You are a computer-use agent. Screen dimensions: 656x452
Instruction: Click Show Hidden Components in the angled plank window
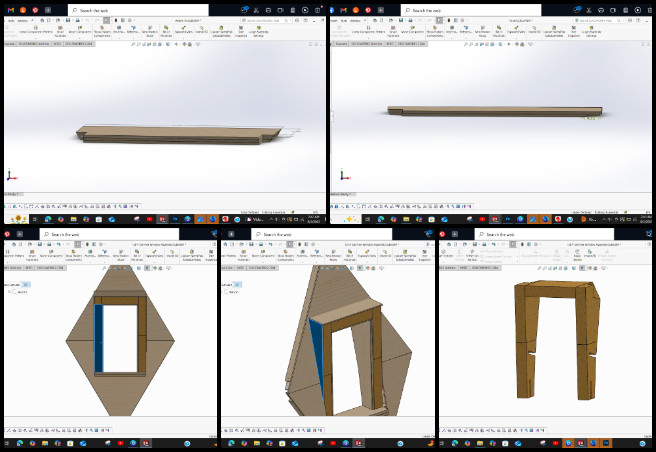102,33
